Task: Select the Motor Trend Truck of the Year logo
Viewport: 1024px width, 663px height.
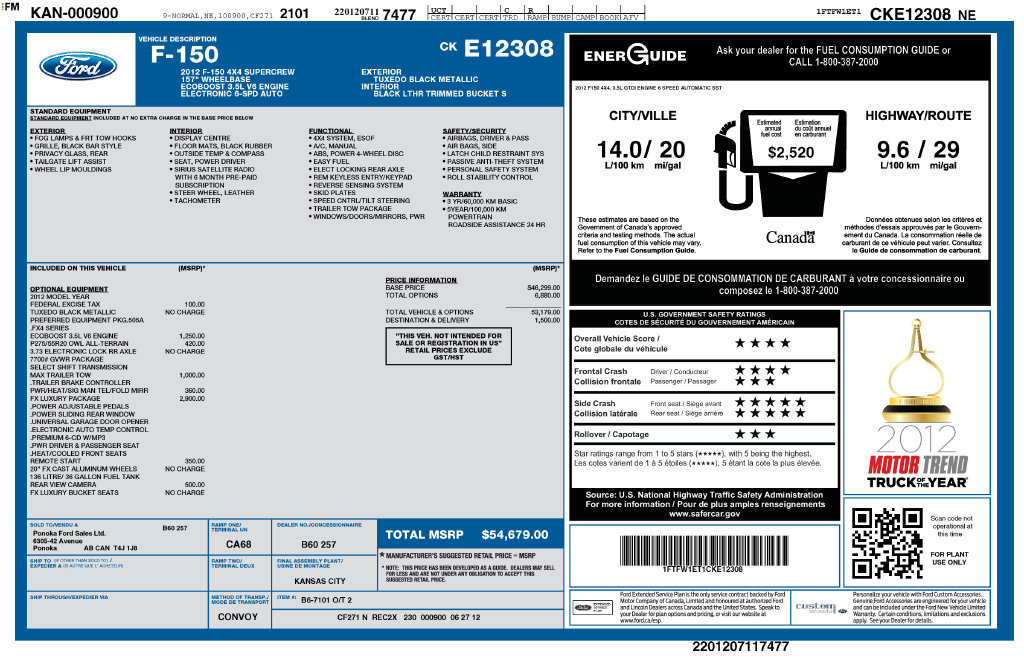Action: 917,458
